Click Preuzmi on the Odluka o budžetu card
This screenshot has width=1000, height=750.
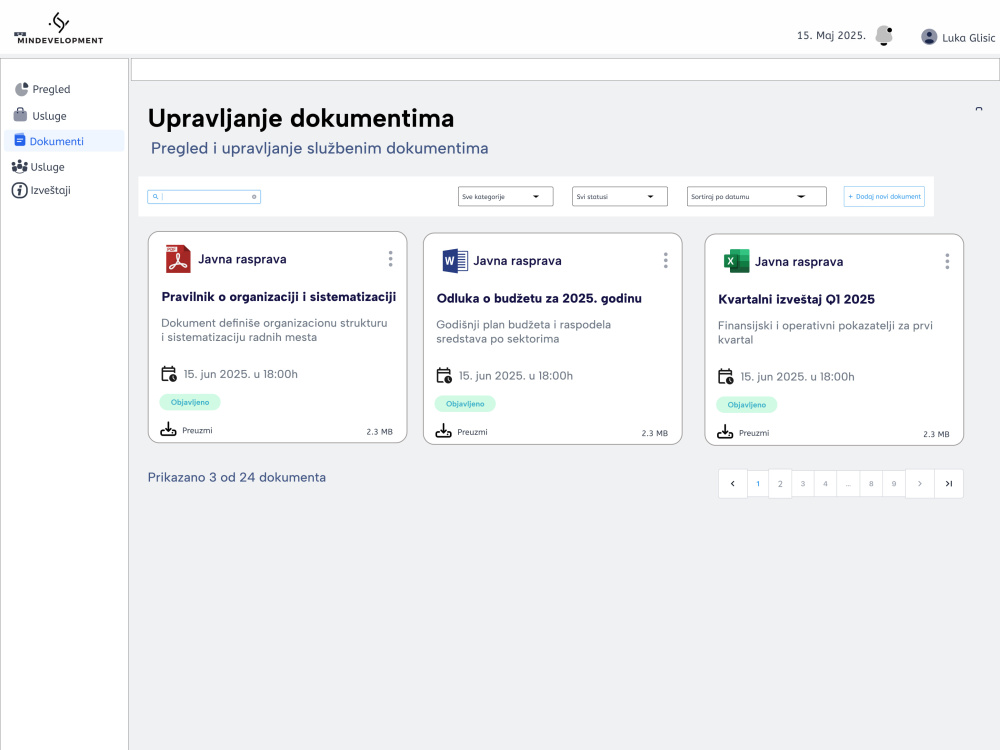472,432
